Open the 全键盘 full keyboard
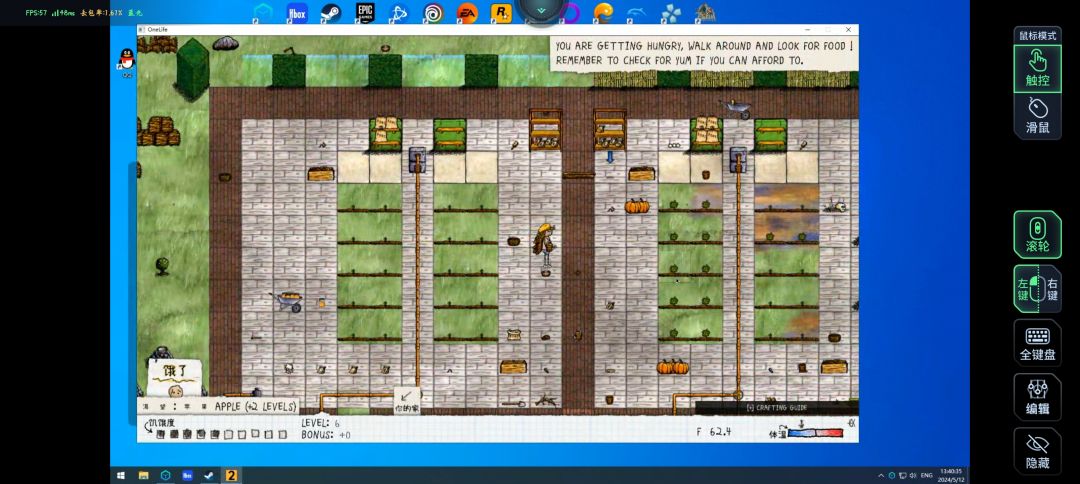The width and height of the screenshot is (1080, 484). coord(1037,343)
